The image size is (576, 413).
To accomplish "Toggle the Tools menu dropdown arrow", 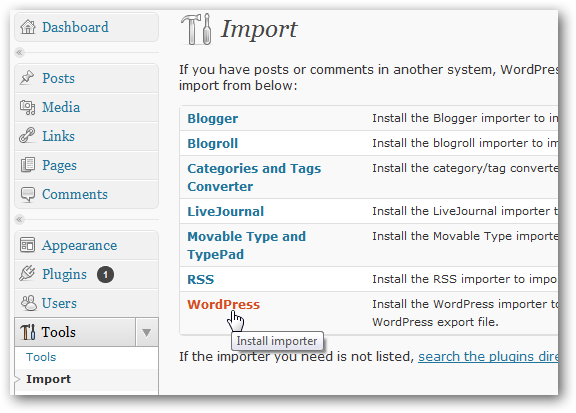I will pyautogui.click(x=147, y=333).
